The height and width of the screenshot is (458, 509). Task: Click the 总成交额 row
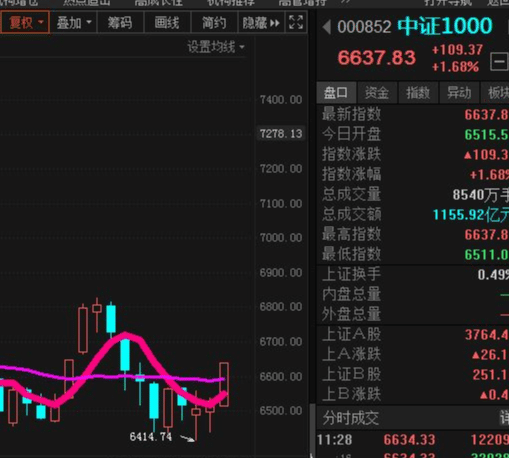click(413, 214)
